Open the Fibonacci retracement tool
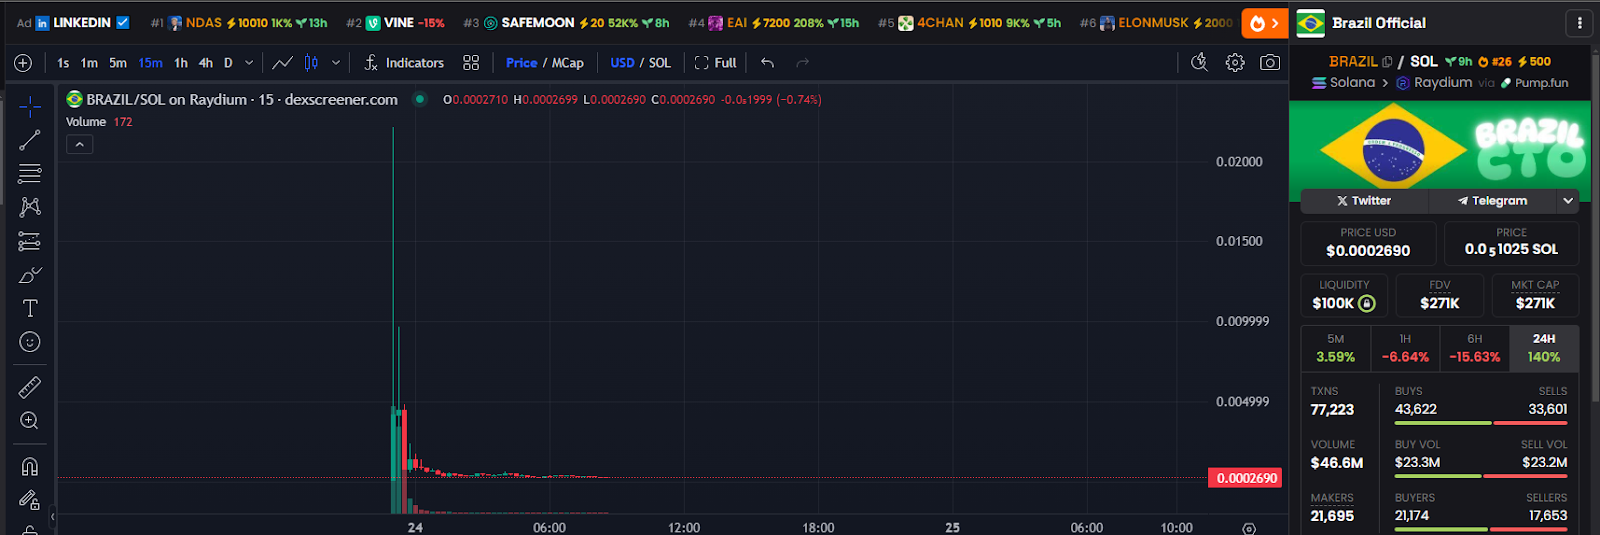1600x535 pixels. click(x=30, y=174)
